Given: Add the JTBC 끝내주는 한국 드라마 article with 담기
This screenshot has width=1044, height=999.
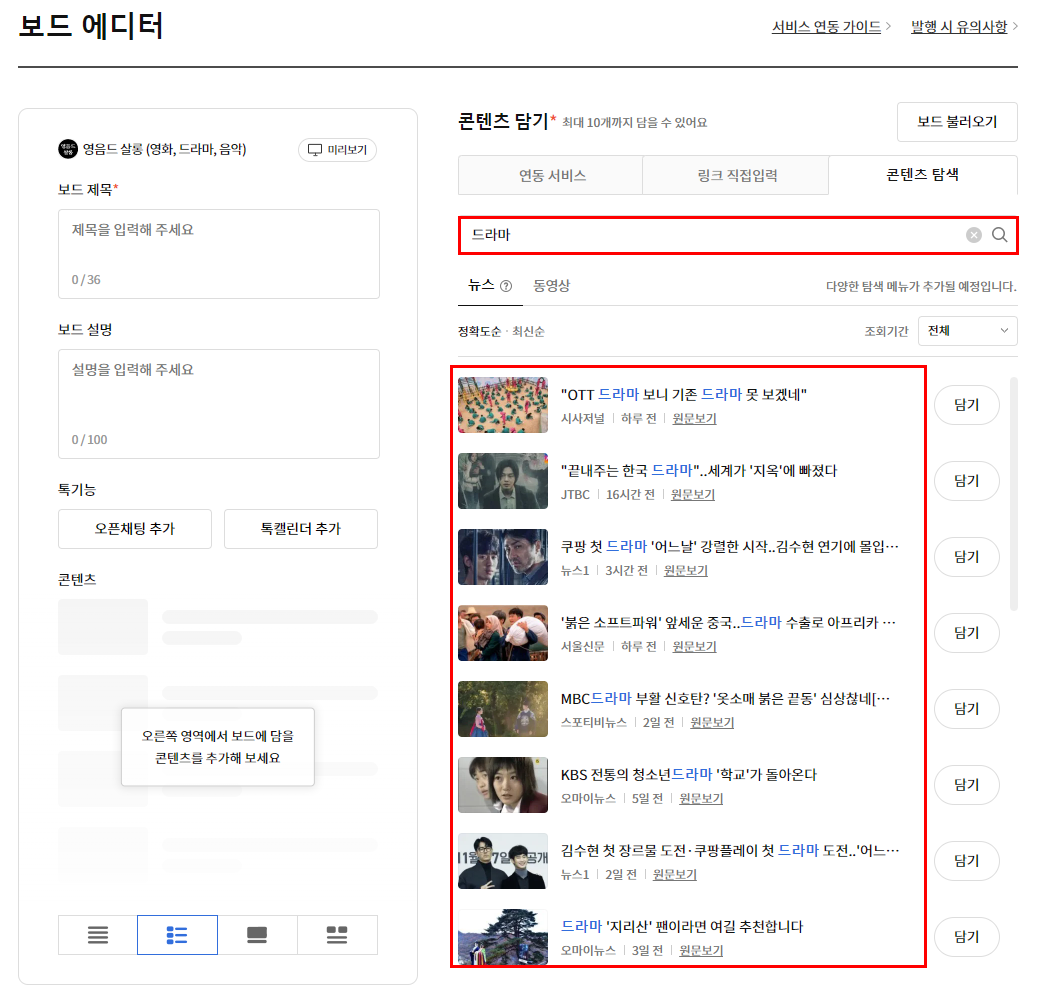Looking at the screenshot, I should pos(967,481).
